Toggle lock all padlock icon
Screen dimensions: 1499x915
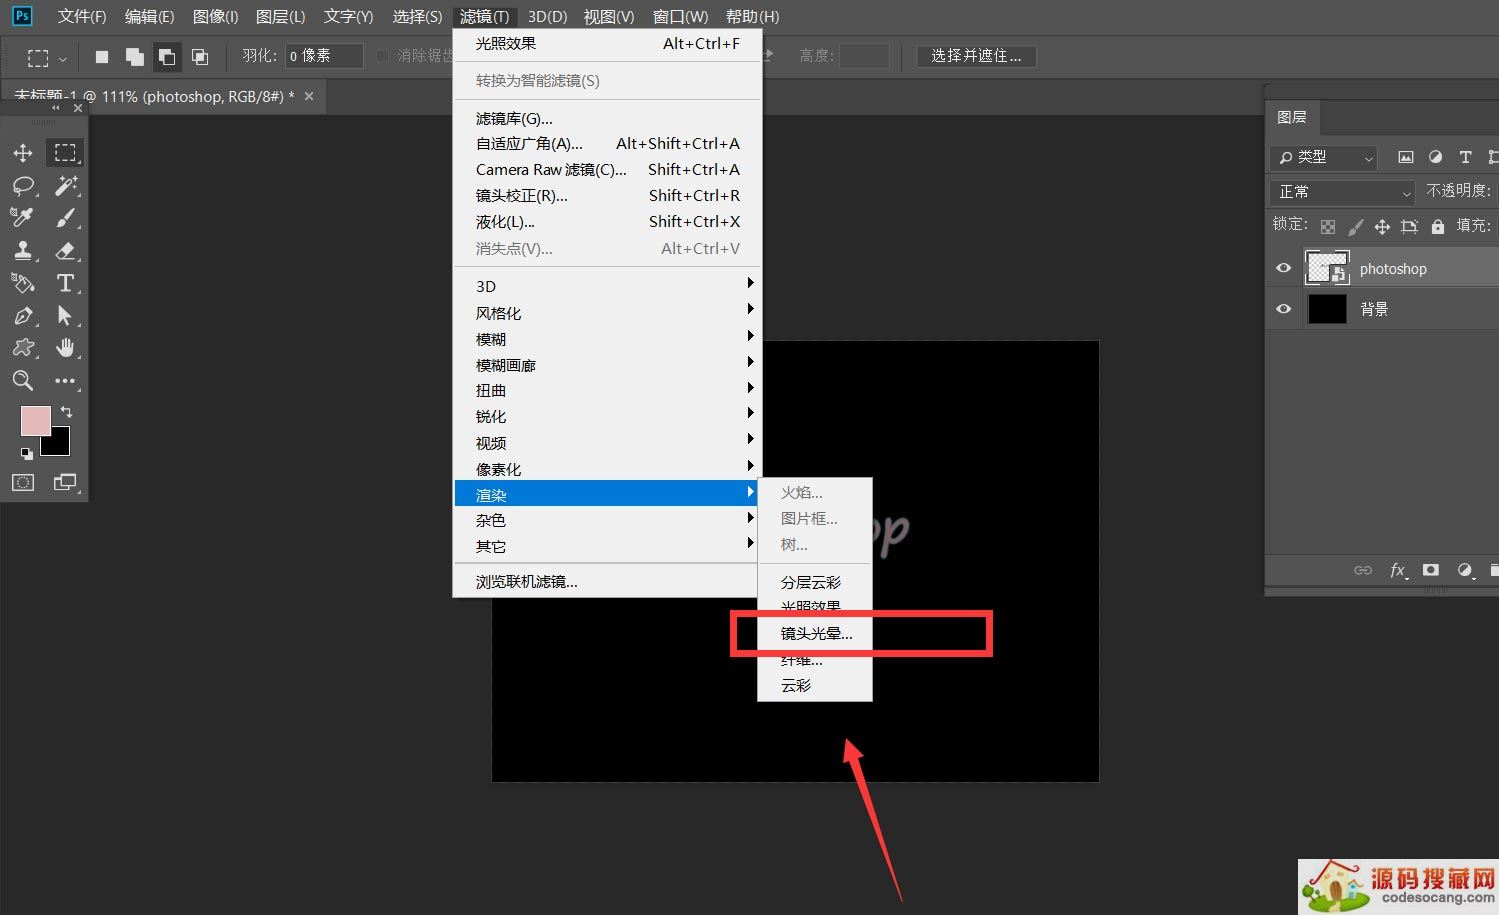(x=1438, y=227)
